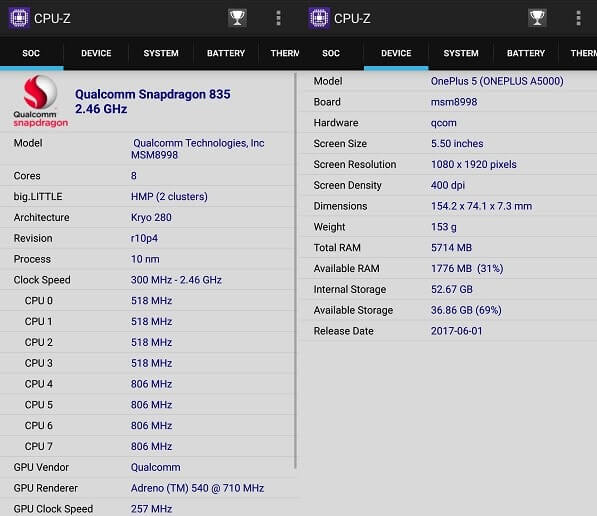
Task: Click the Qualcomm Snapdragon 835 heading
Action: click(x=153, y=94)
